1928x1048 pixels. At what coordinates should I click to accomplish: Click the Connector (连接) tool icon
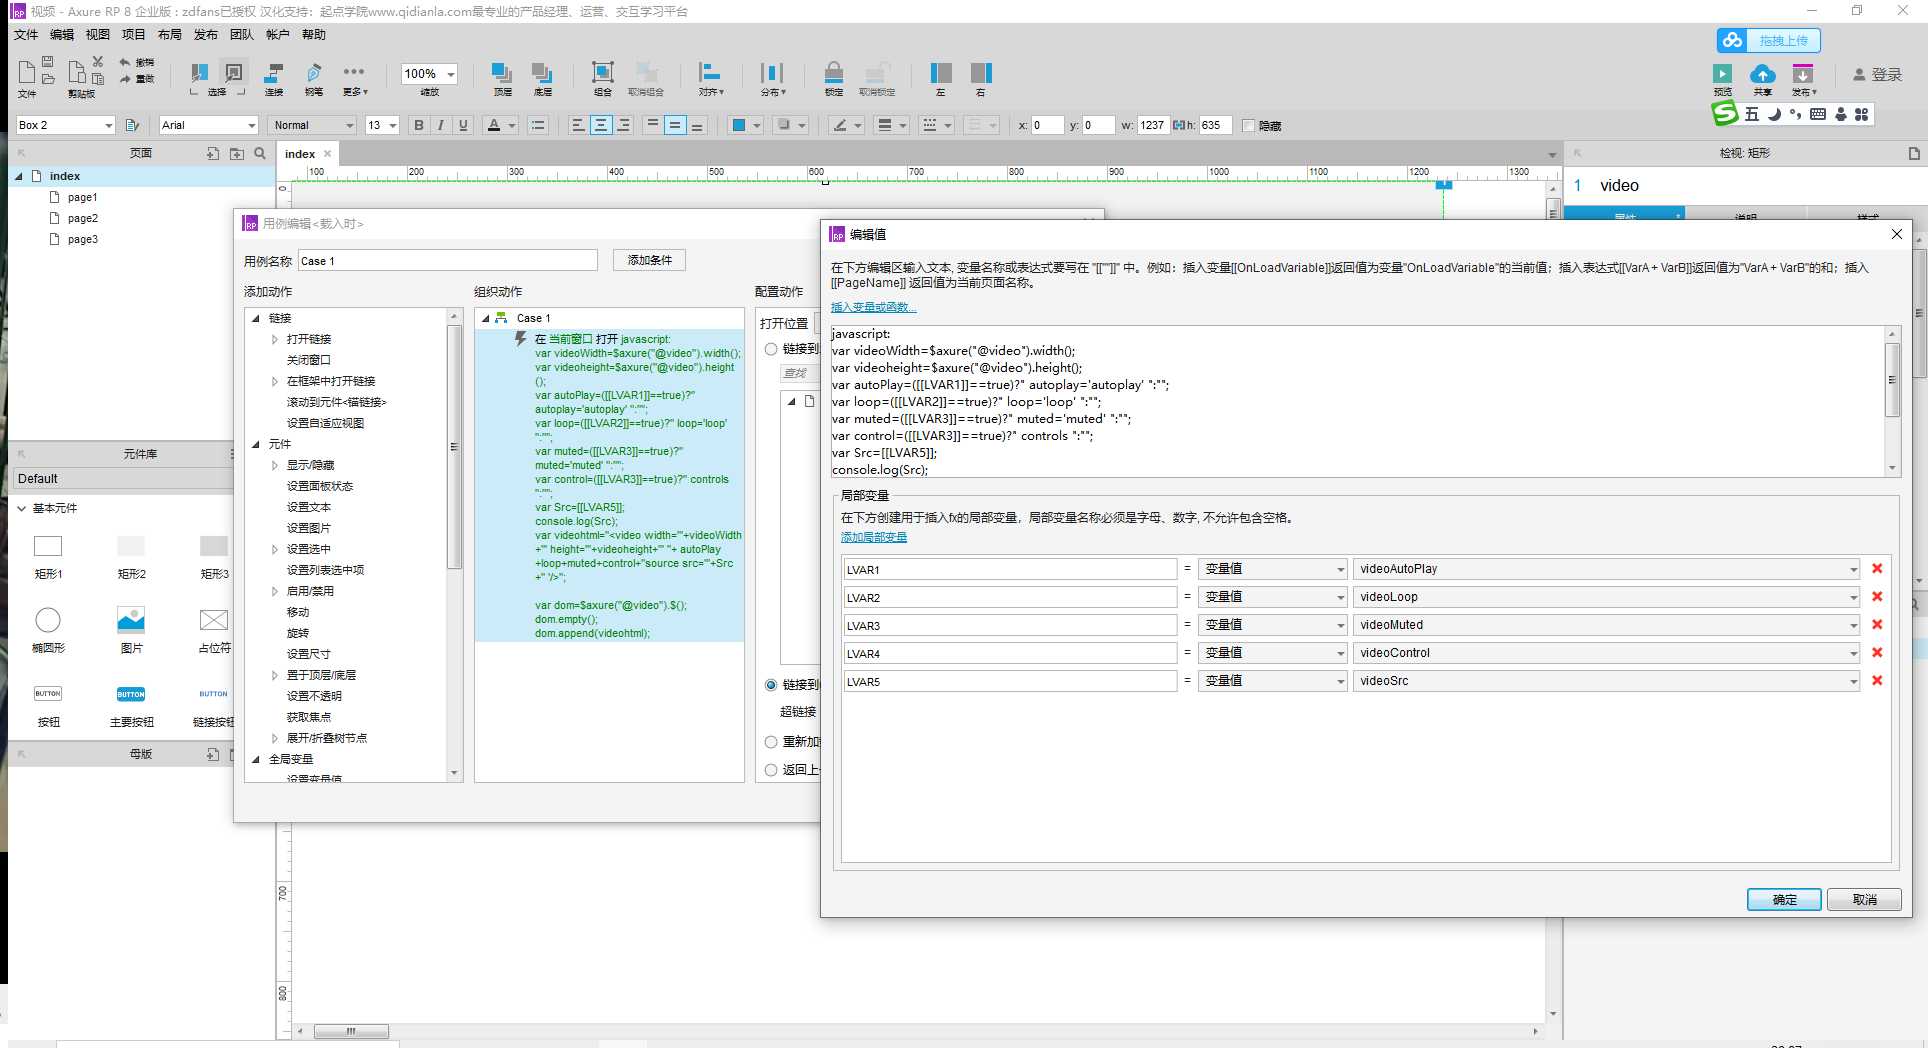[274, 73]
